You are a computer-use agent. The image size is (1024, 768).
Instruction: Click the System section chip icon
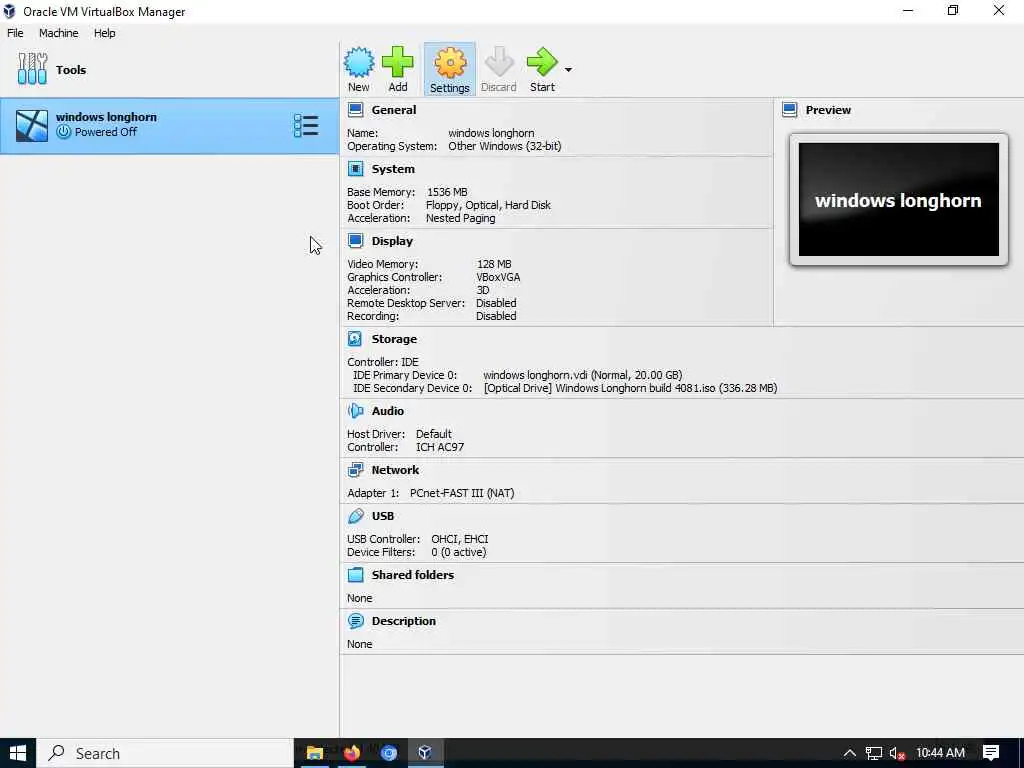[355, 169]
